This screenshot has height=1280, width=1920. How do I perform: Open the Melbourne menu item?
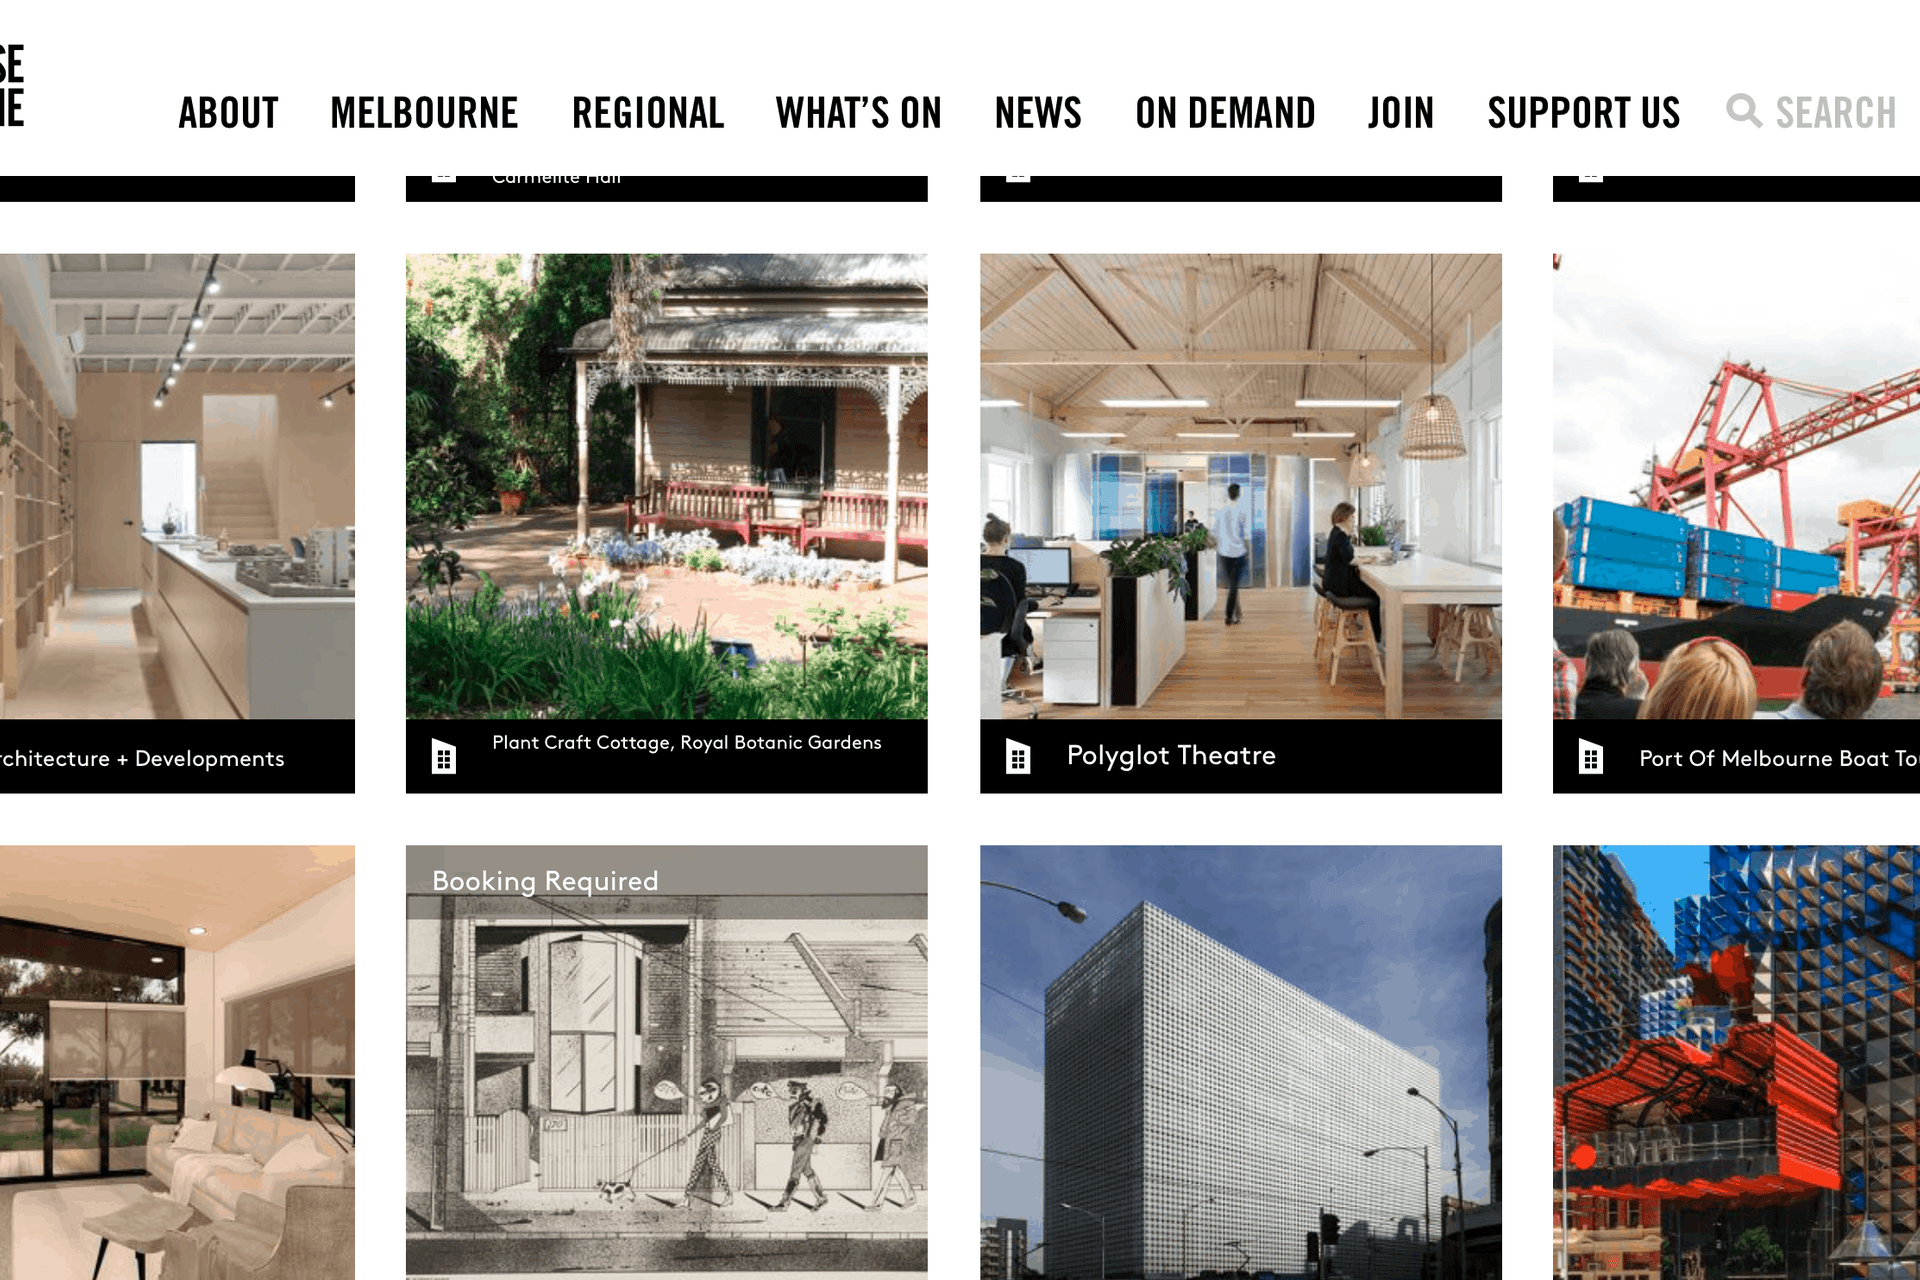(x=425, y=113)
